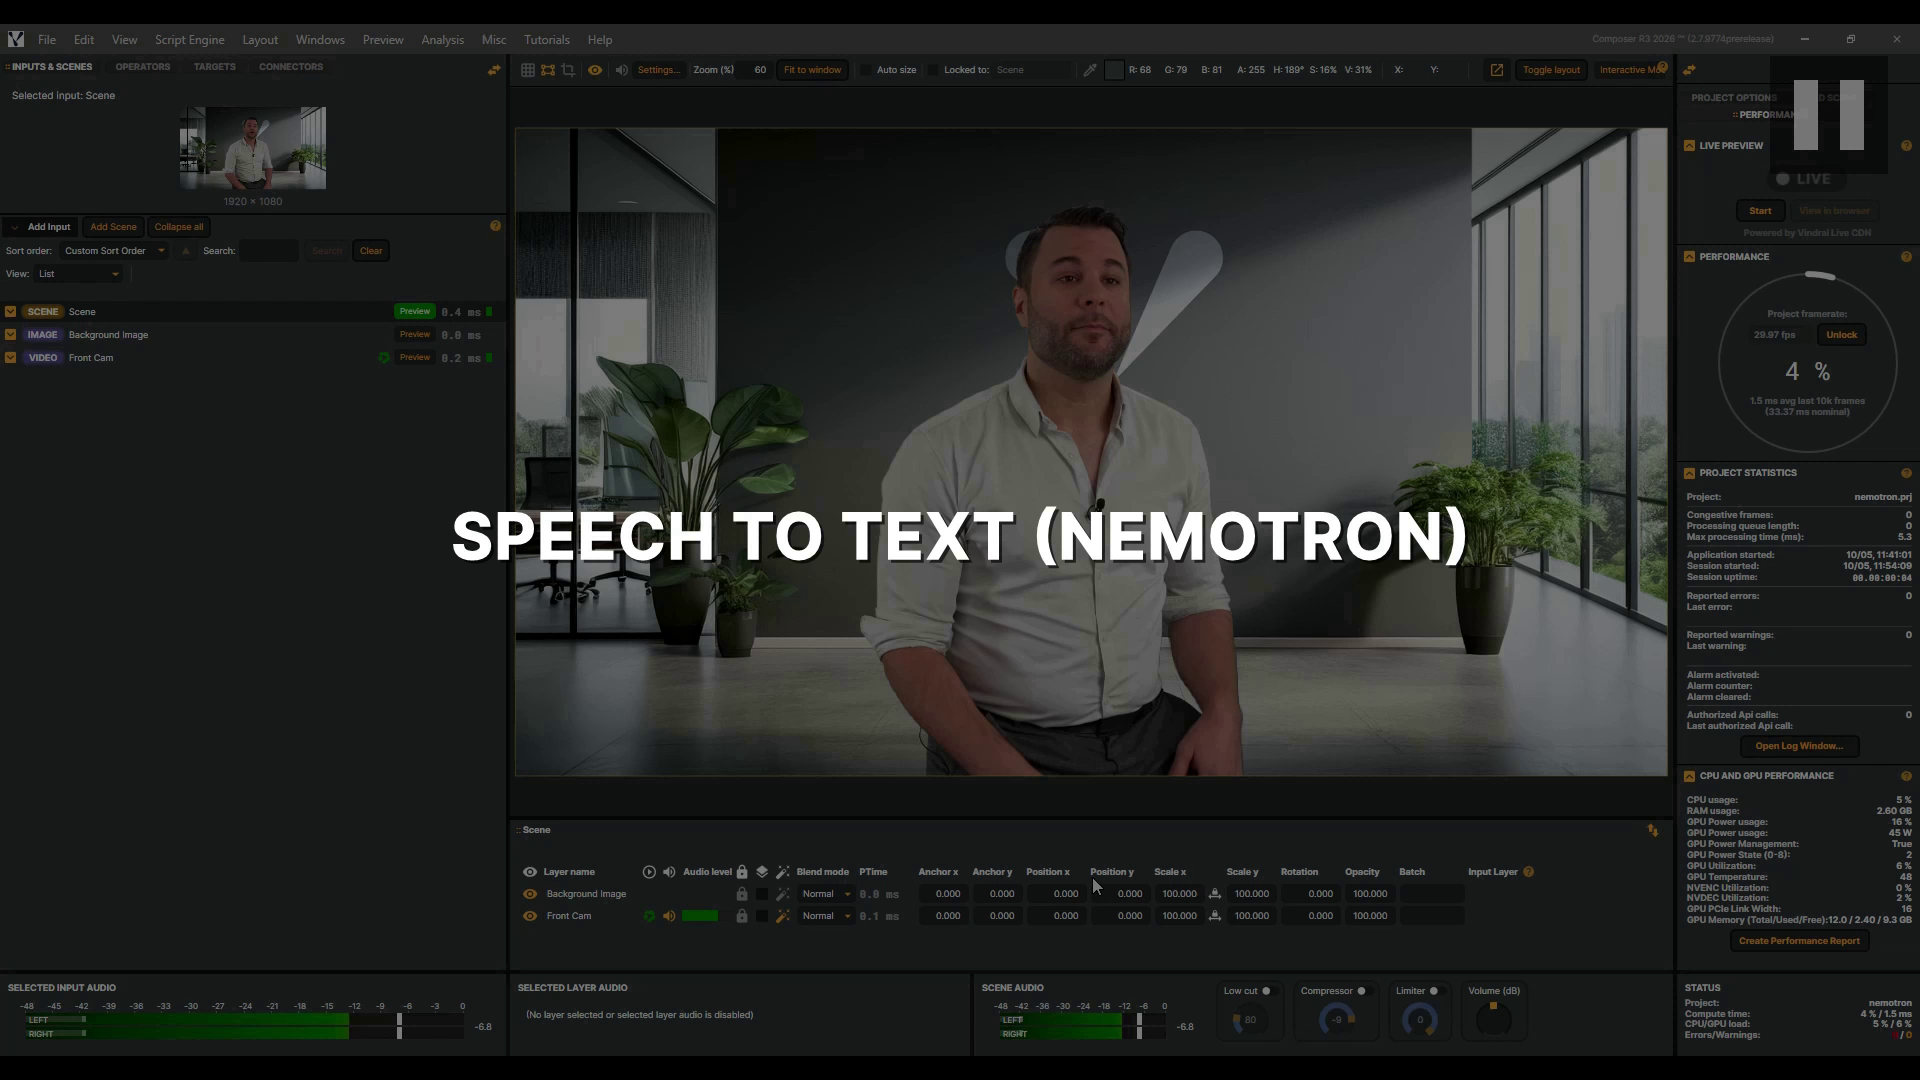
Task: Open the Script Engine menu
Action: pos(189,40)
